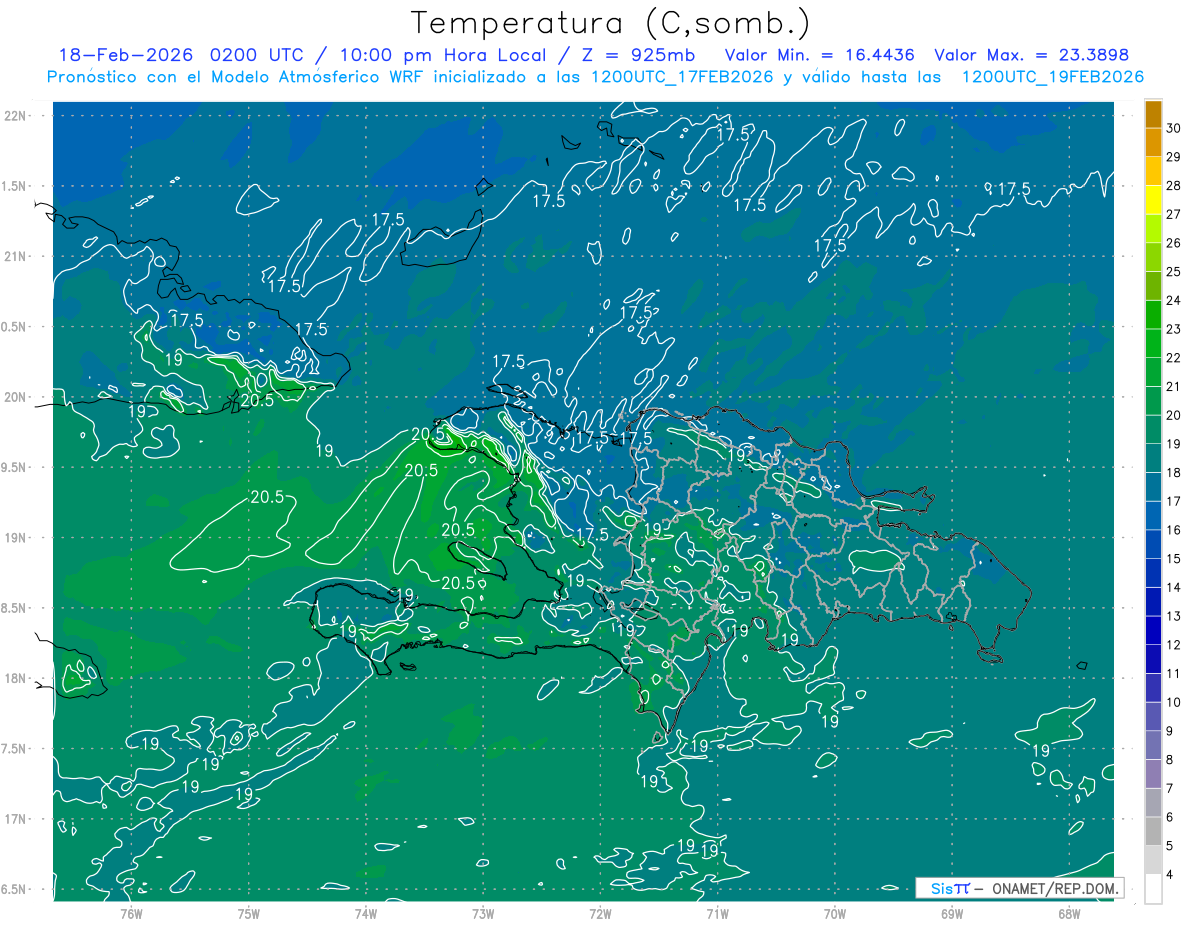1200x927 pixels.
Task: Click the blue legend swatch between 16 and 17
Action: 1153,516
